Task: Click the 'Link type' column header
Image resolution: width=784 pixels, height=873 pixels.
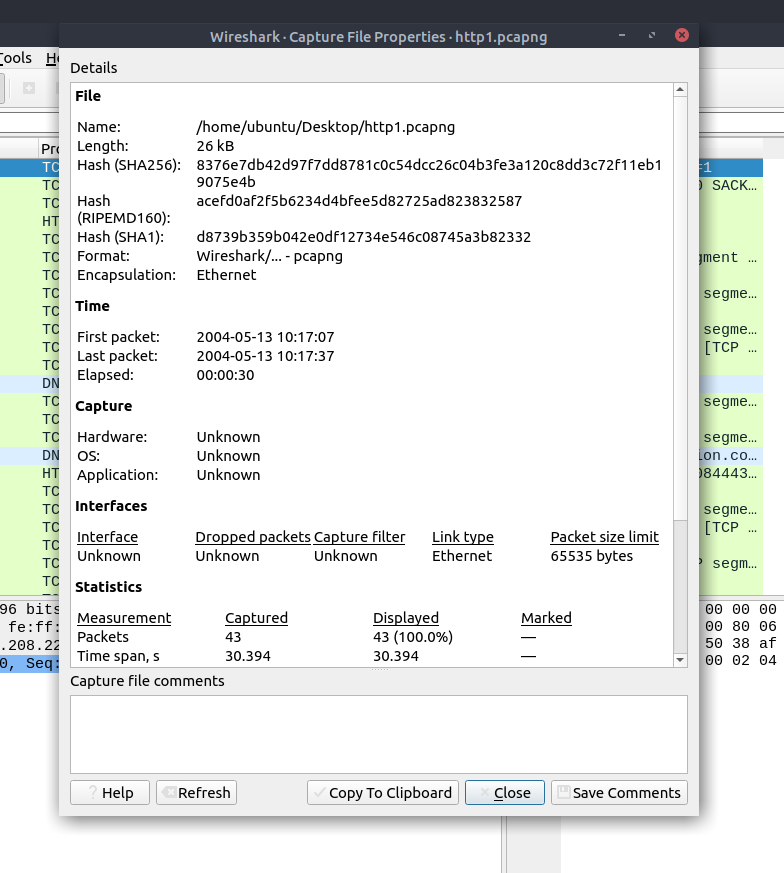Action: click(x=463, y=537)
